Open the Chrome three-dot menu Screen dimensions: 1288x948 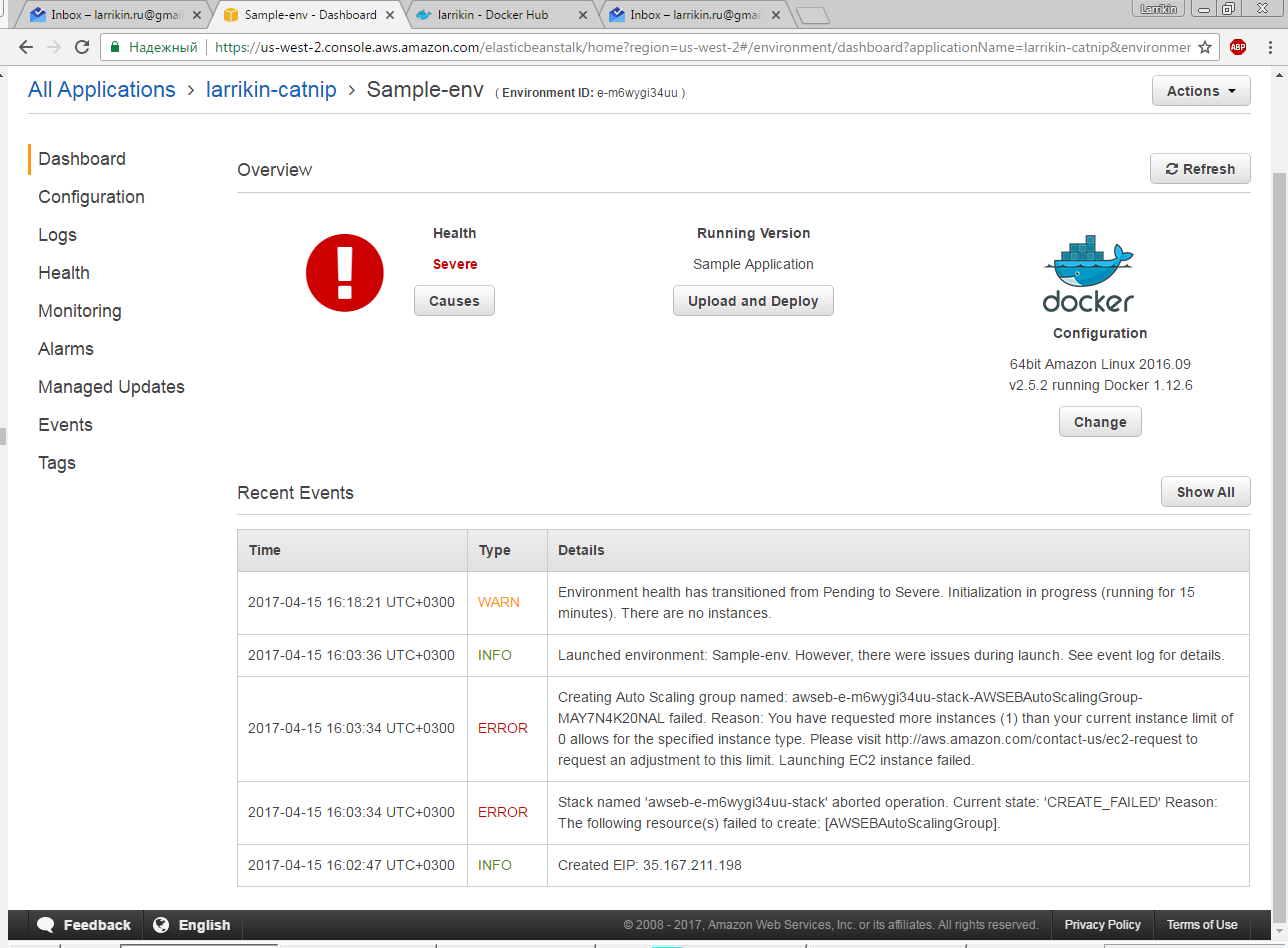pyautogui.click(x=1268, y=47)
